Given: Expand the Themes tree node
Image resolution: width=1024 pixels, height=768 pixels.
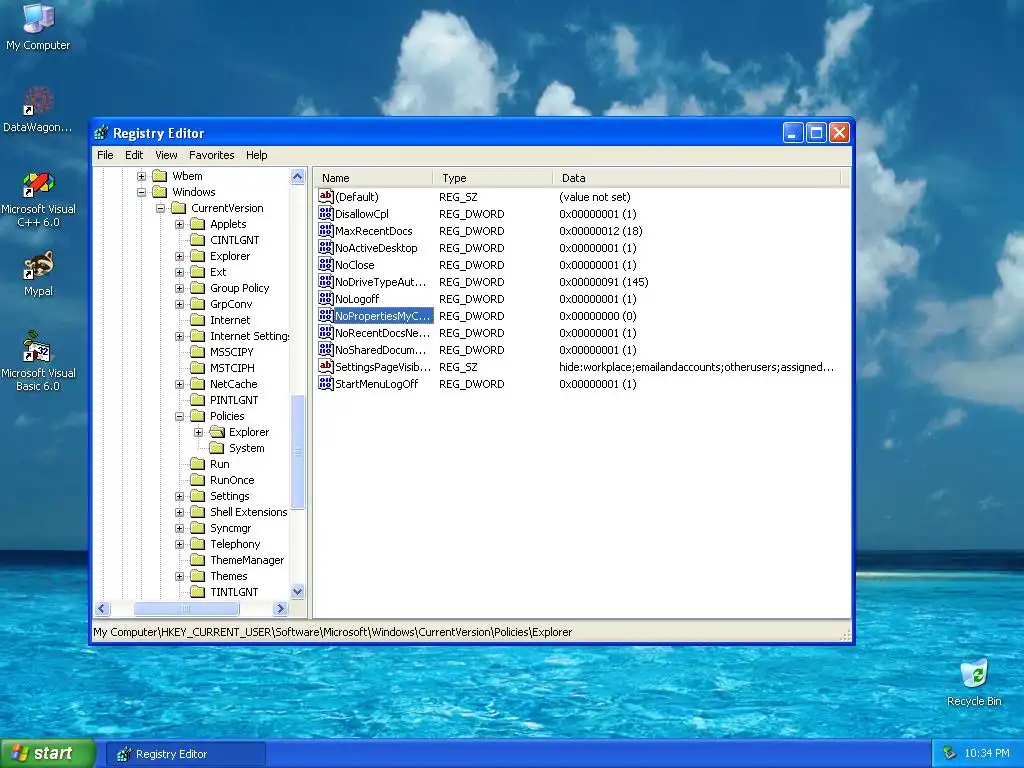Looking at the screenshot, I should click(x=180, y=576).
